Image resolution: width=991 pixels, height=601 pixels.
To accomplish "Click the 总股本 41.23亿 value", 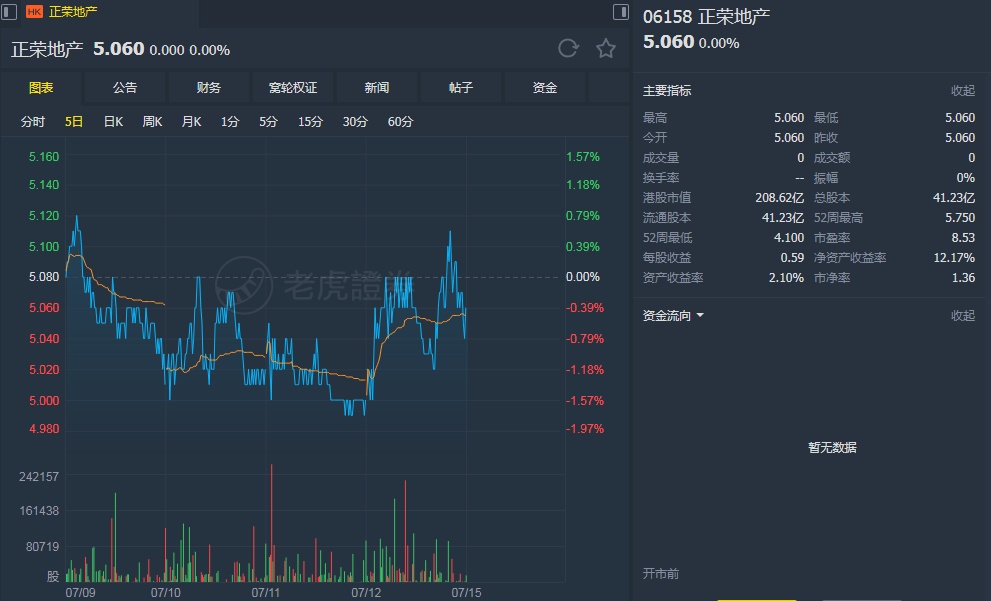I will [954, 198].
